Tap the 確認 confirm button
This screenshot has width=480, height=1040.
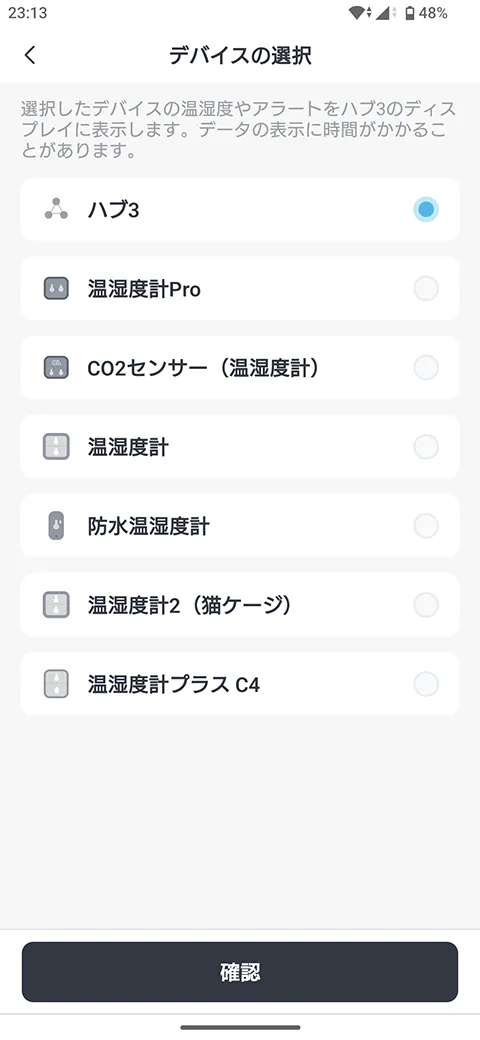coord(240,972)
